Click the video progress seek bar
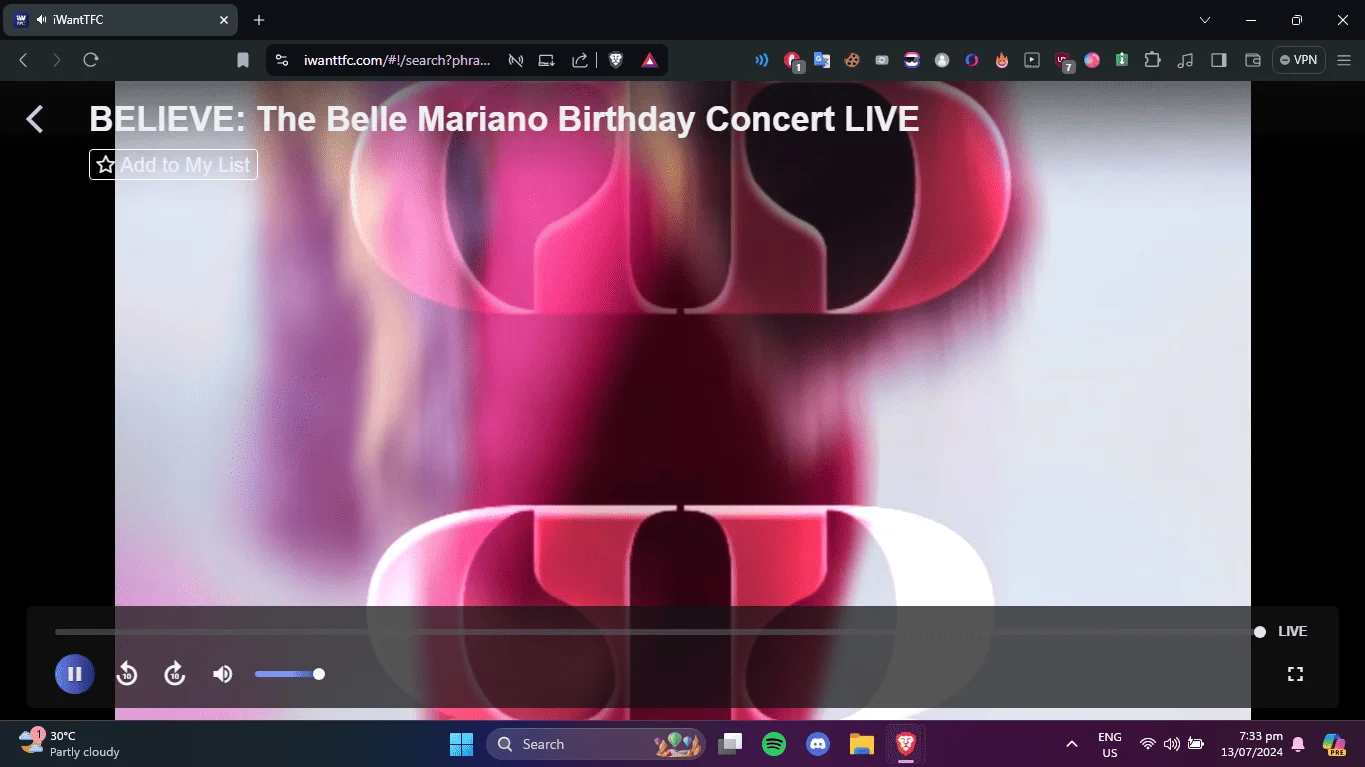 tap(657, 632)
